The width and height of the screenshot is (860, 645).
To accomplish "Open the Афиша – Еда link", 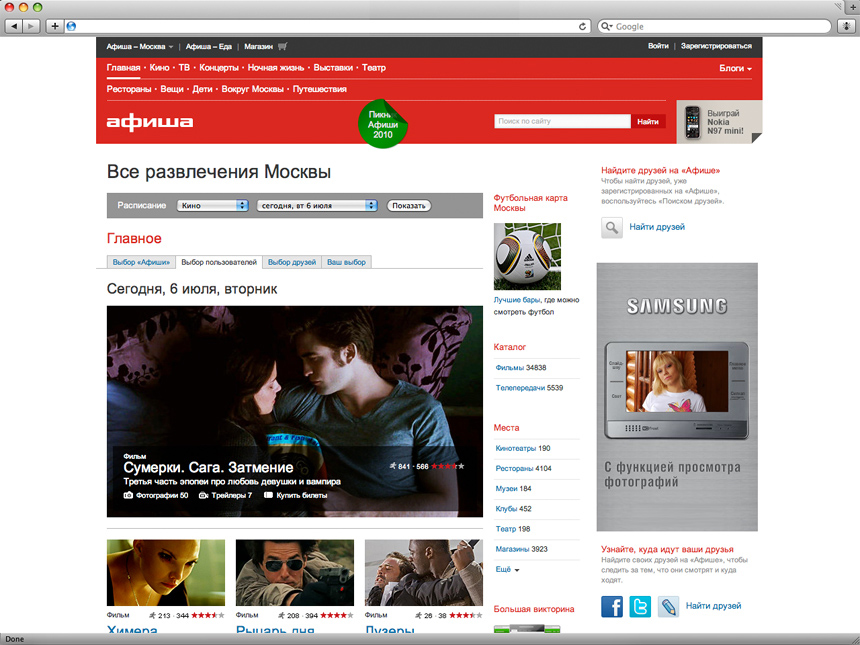I will tap(208, 47).
